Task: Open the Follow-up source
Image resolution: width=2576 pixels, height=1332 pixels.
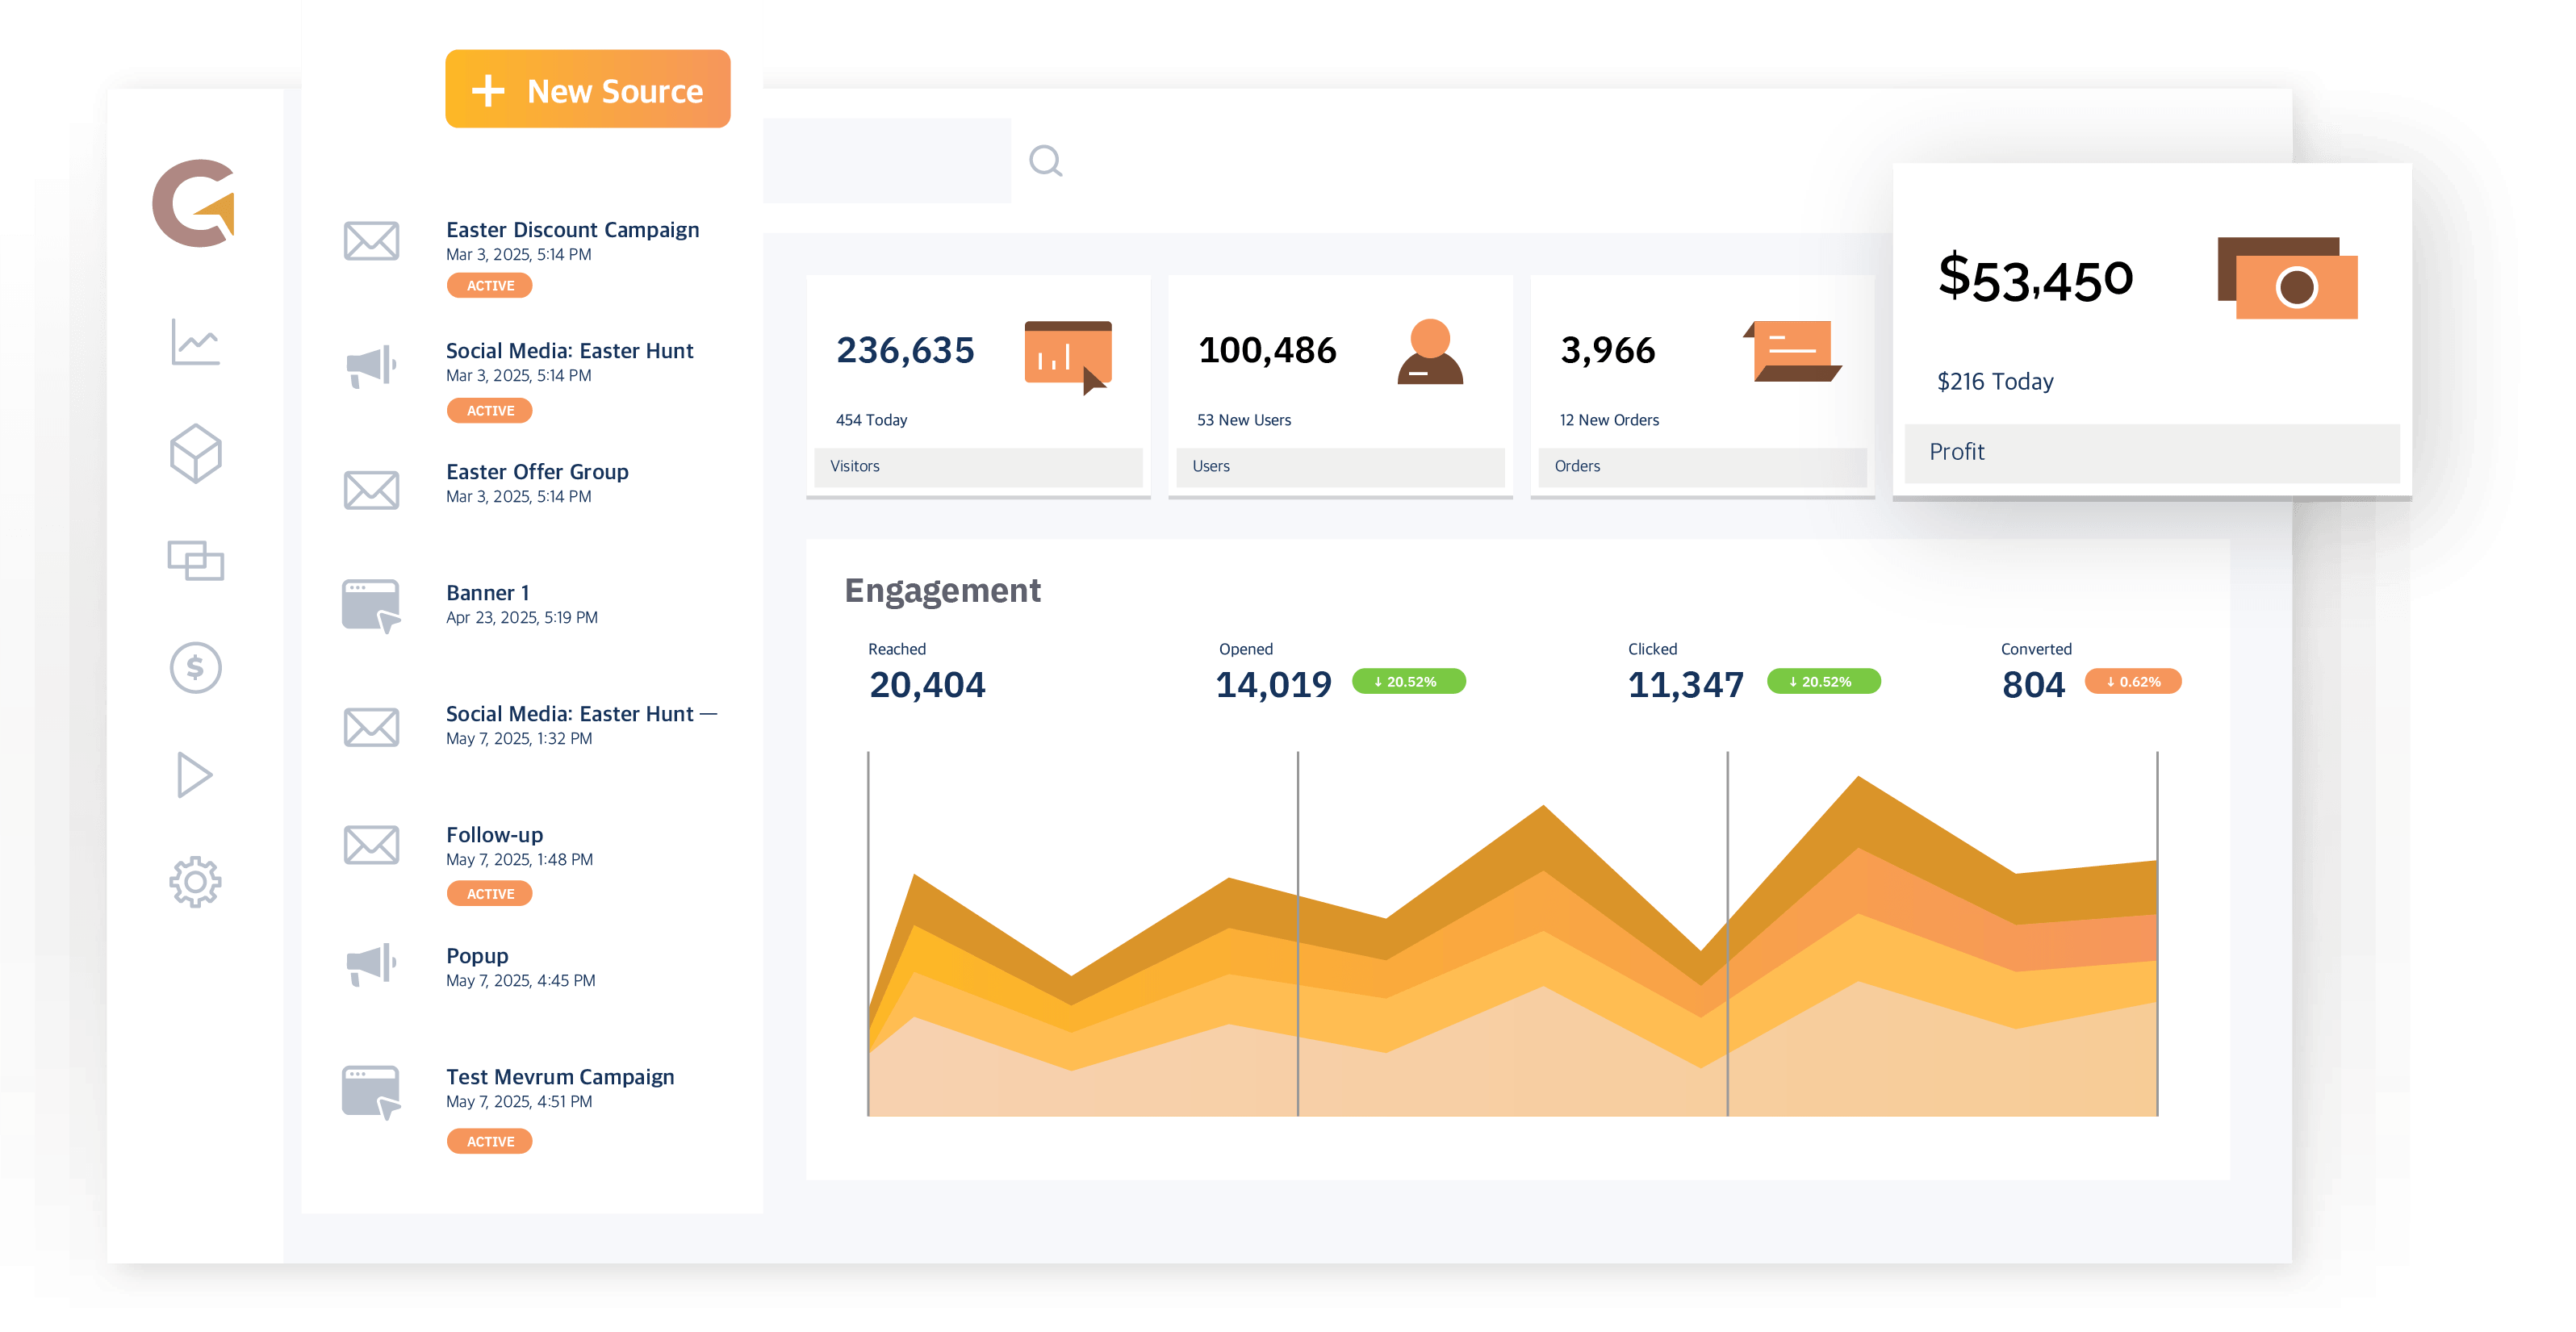Action: [x=494, y=835]
